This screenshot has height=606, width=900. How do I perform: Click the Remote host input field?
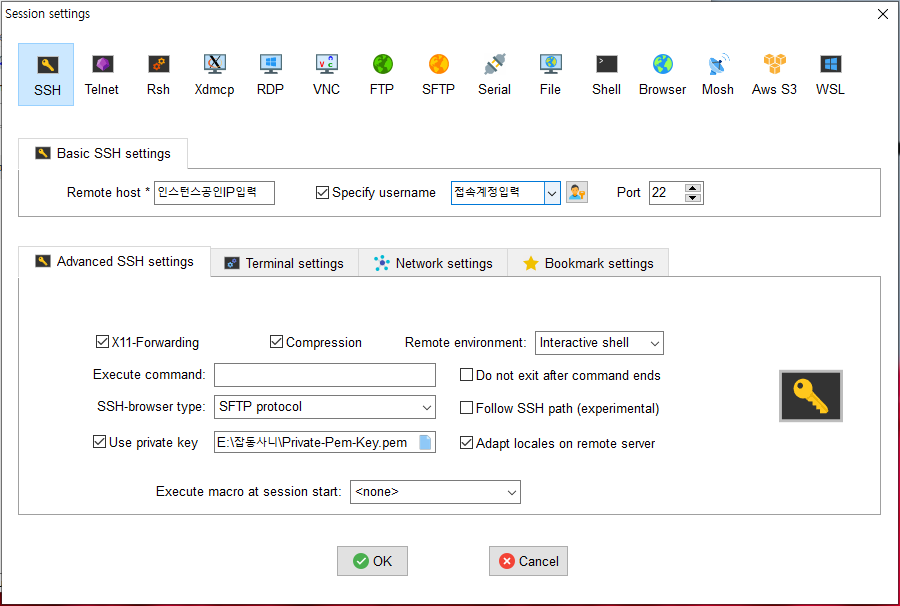coord(214,192)
